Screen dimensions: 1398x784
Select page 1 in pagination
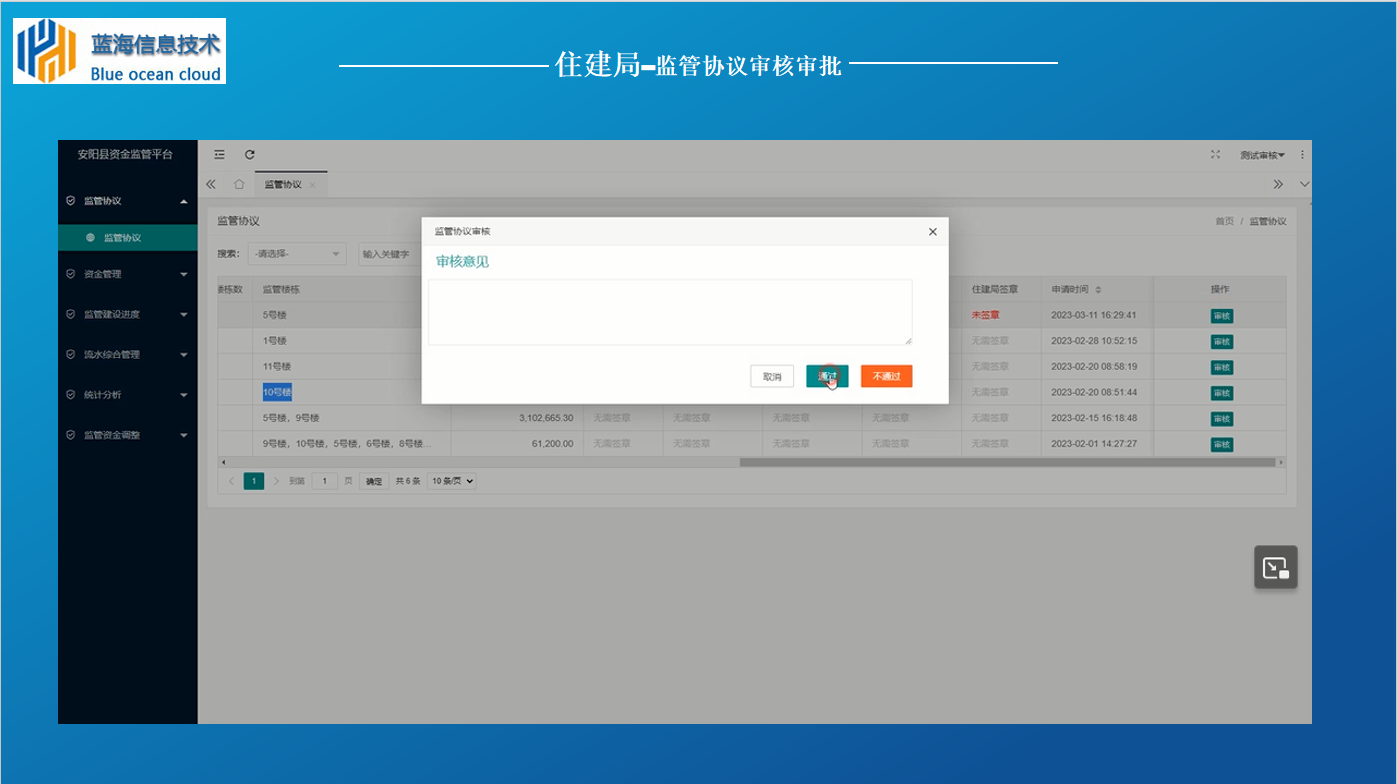coord(254,481)
